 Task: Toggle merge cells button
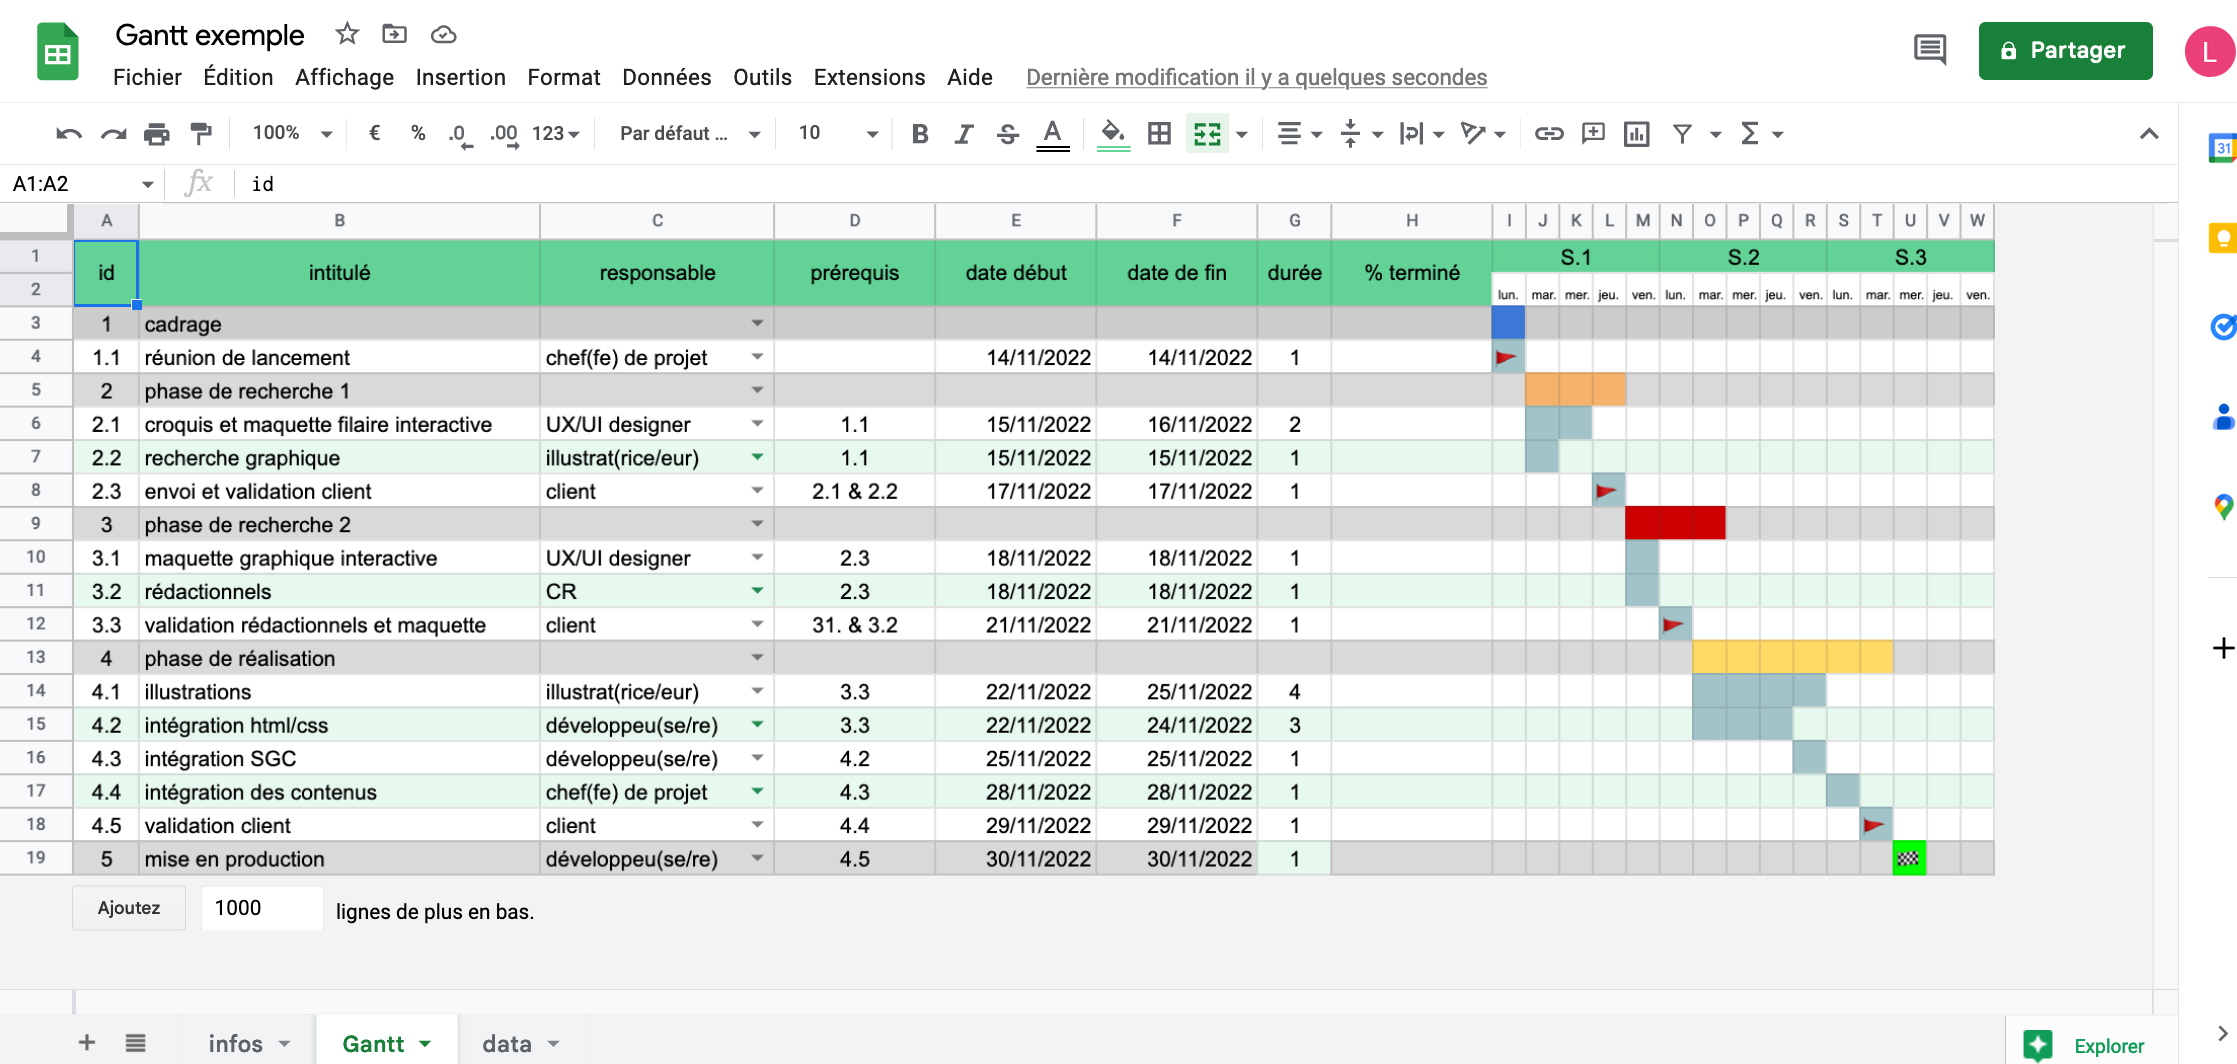(1207, 134)
